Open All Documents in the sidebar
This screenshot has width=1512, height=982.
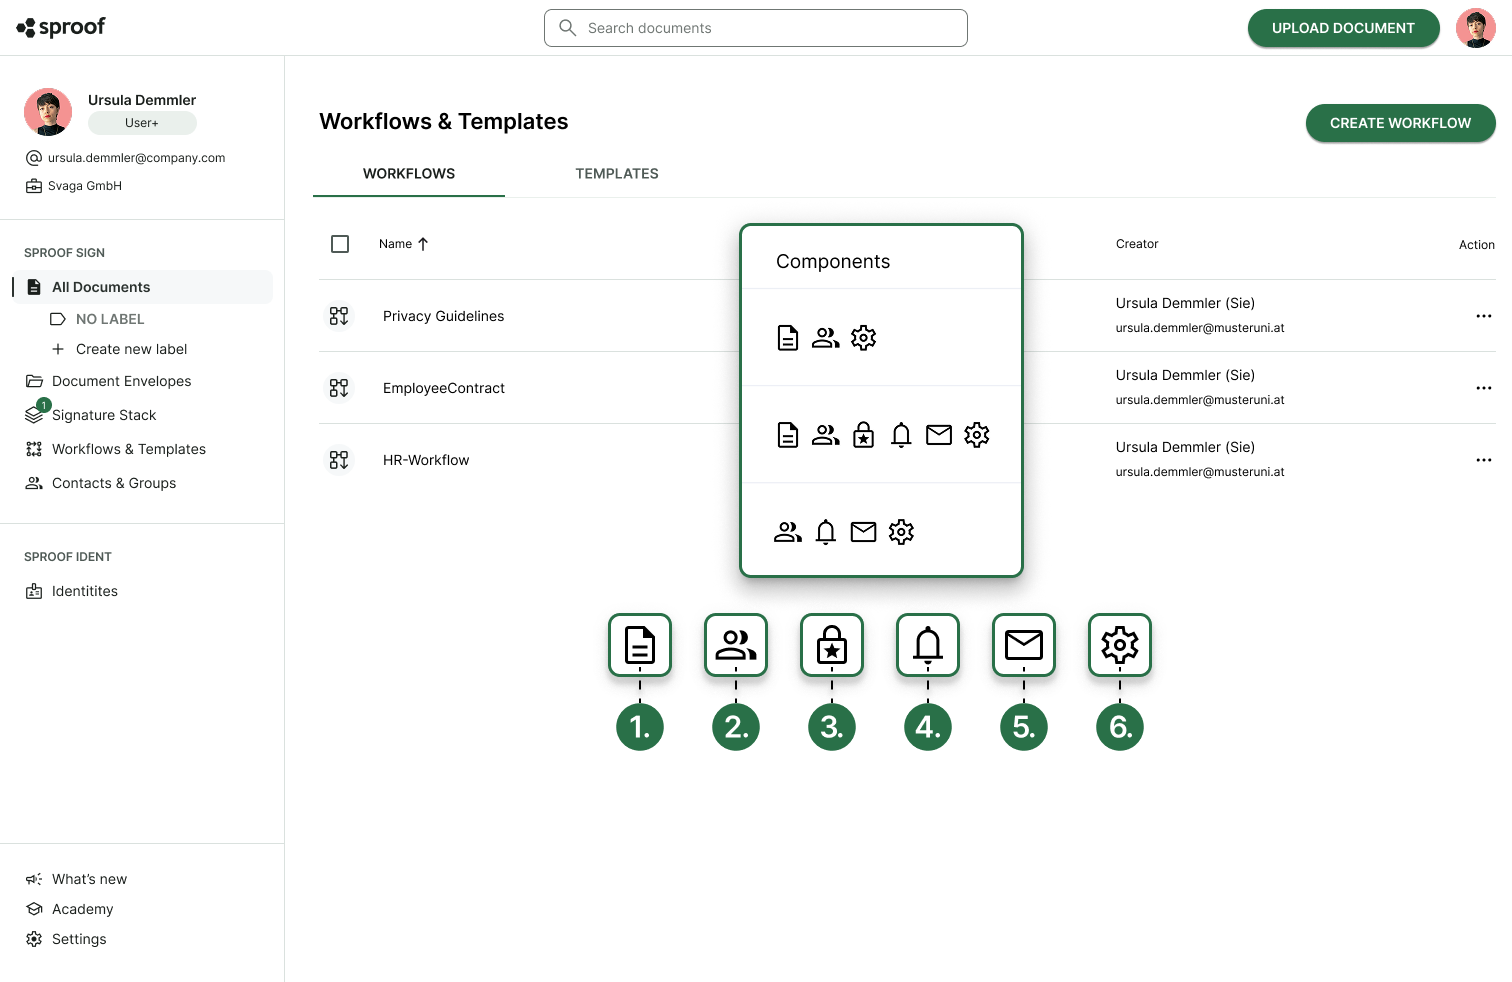pos(143,287)
